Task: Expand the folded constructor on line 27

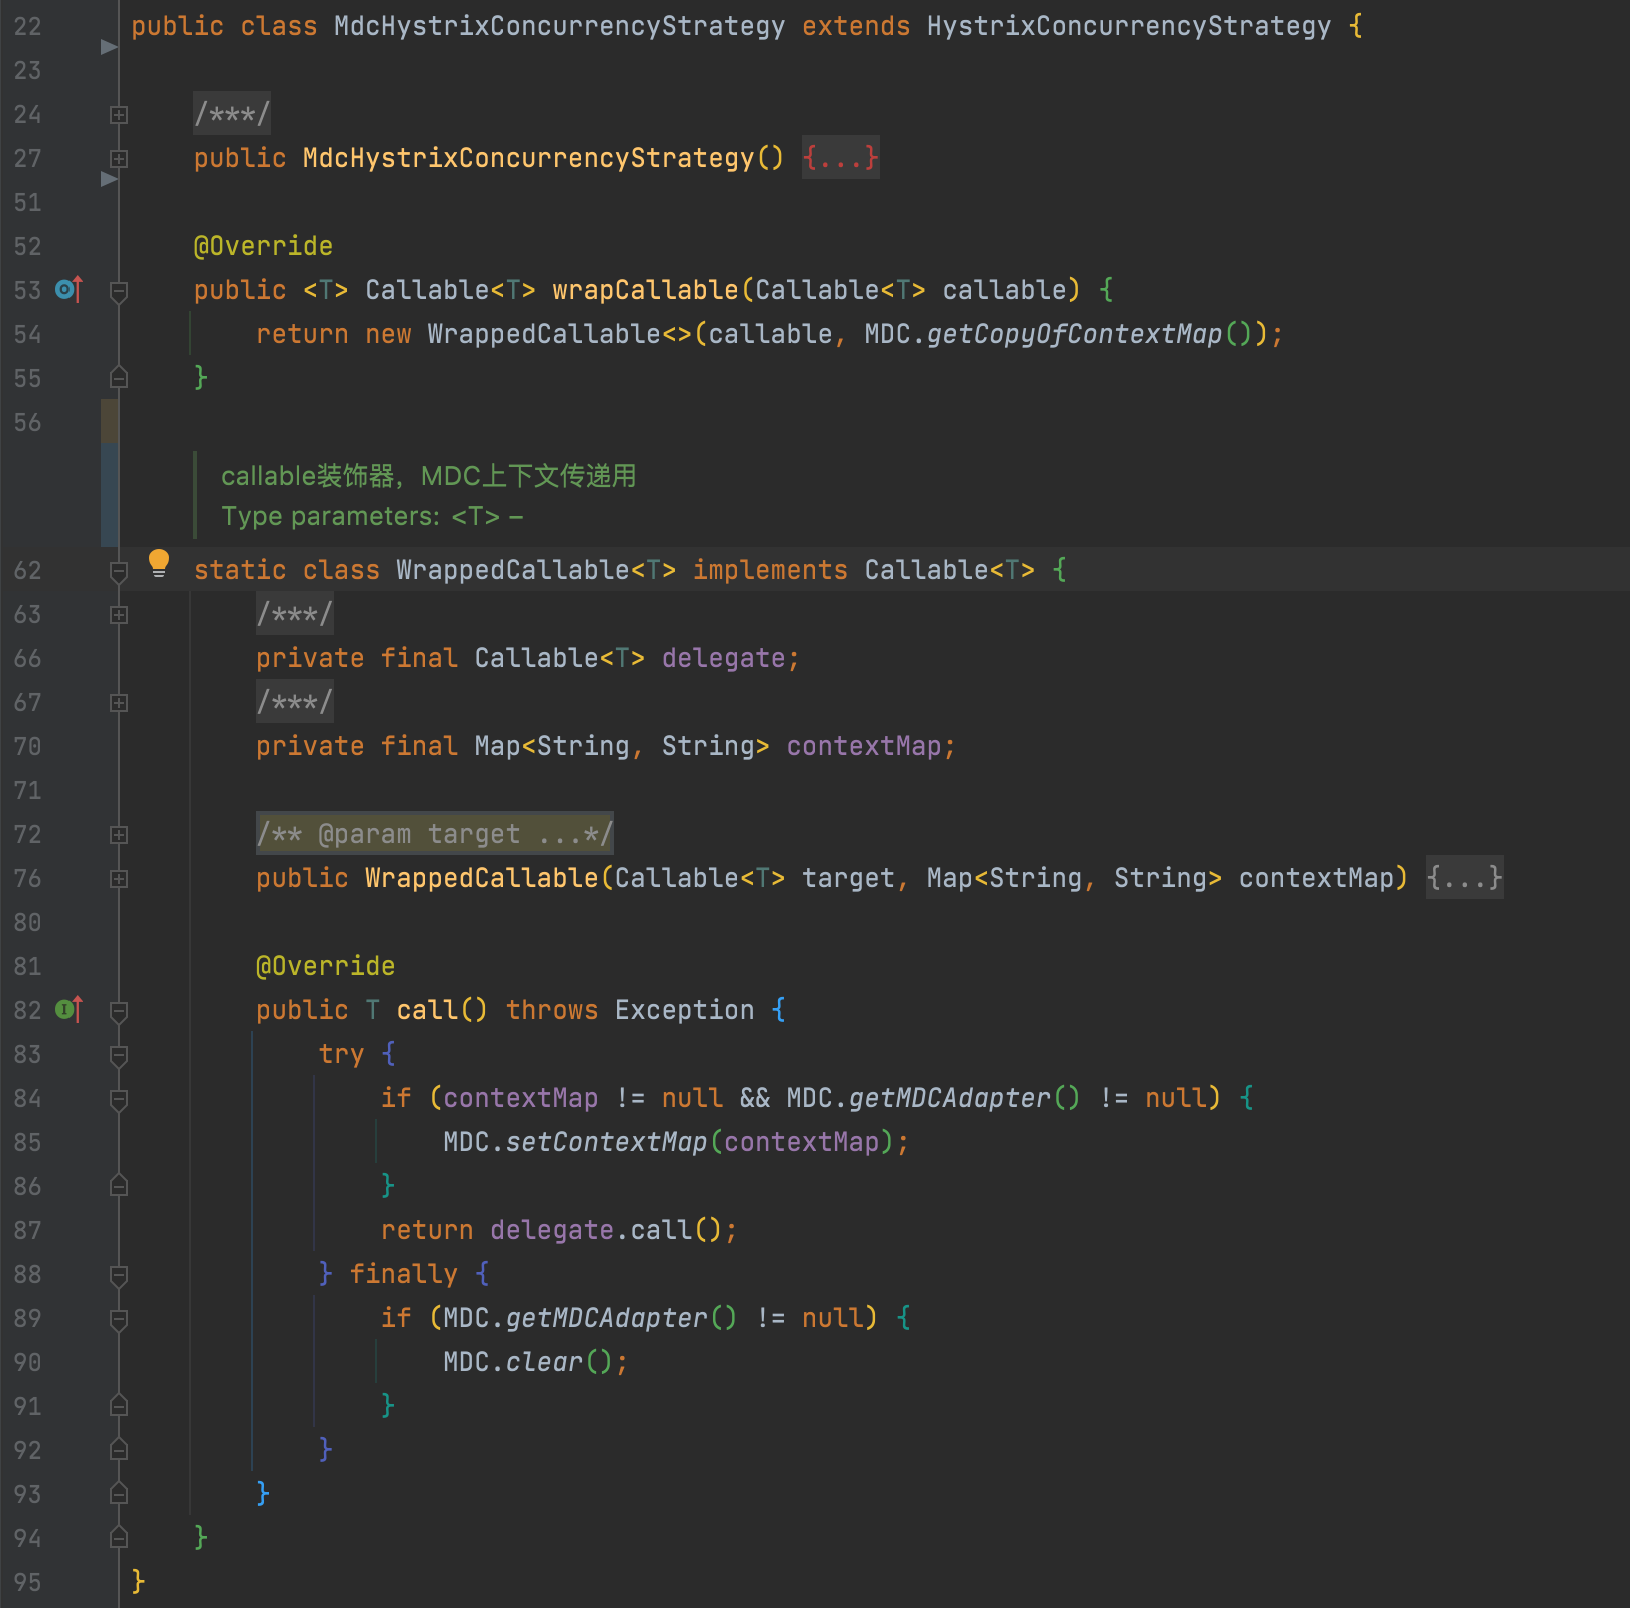Action: (119, 159)
